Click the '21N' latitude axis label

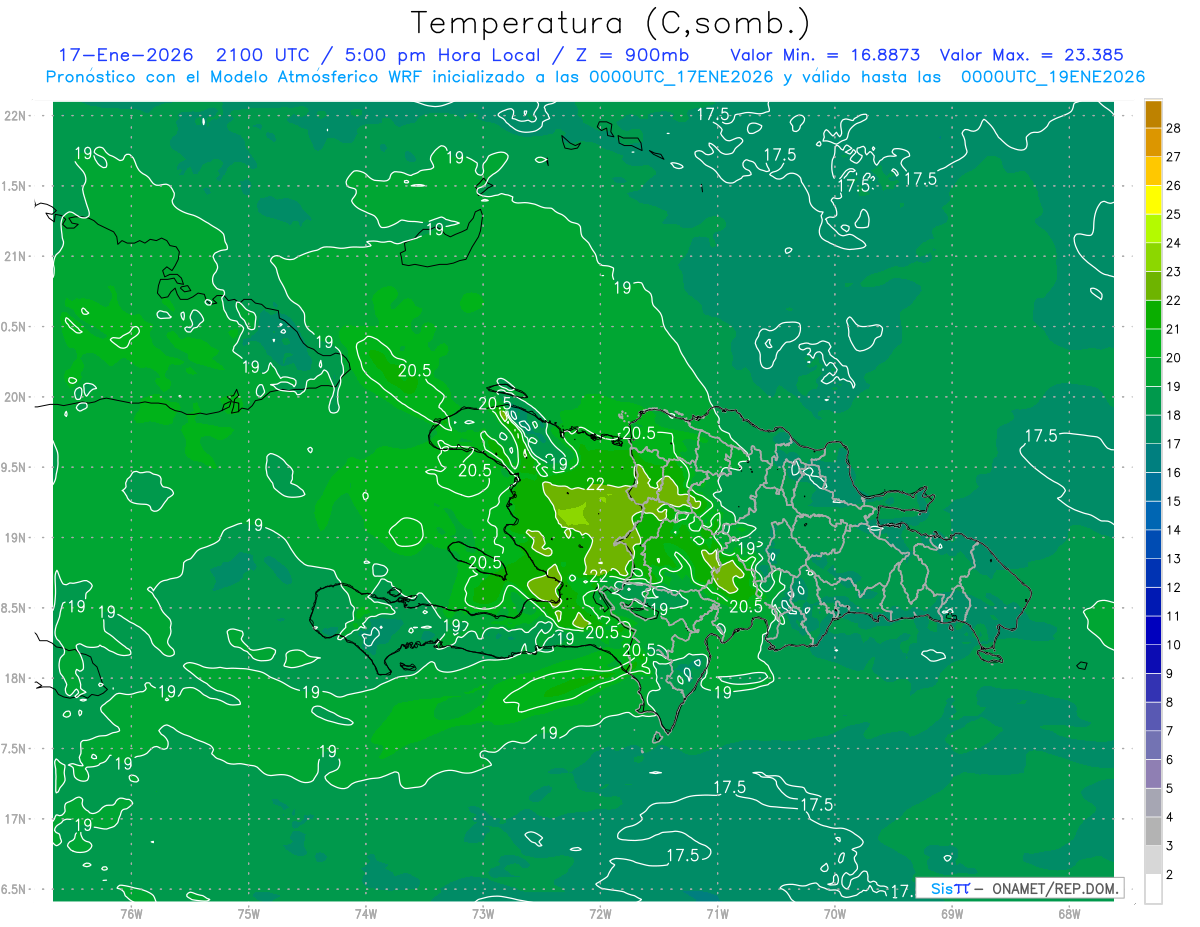pyautogui.click(x=16, y=256)
